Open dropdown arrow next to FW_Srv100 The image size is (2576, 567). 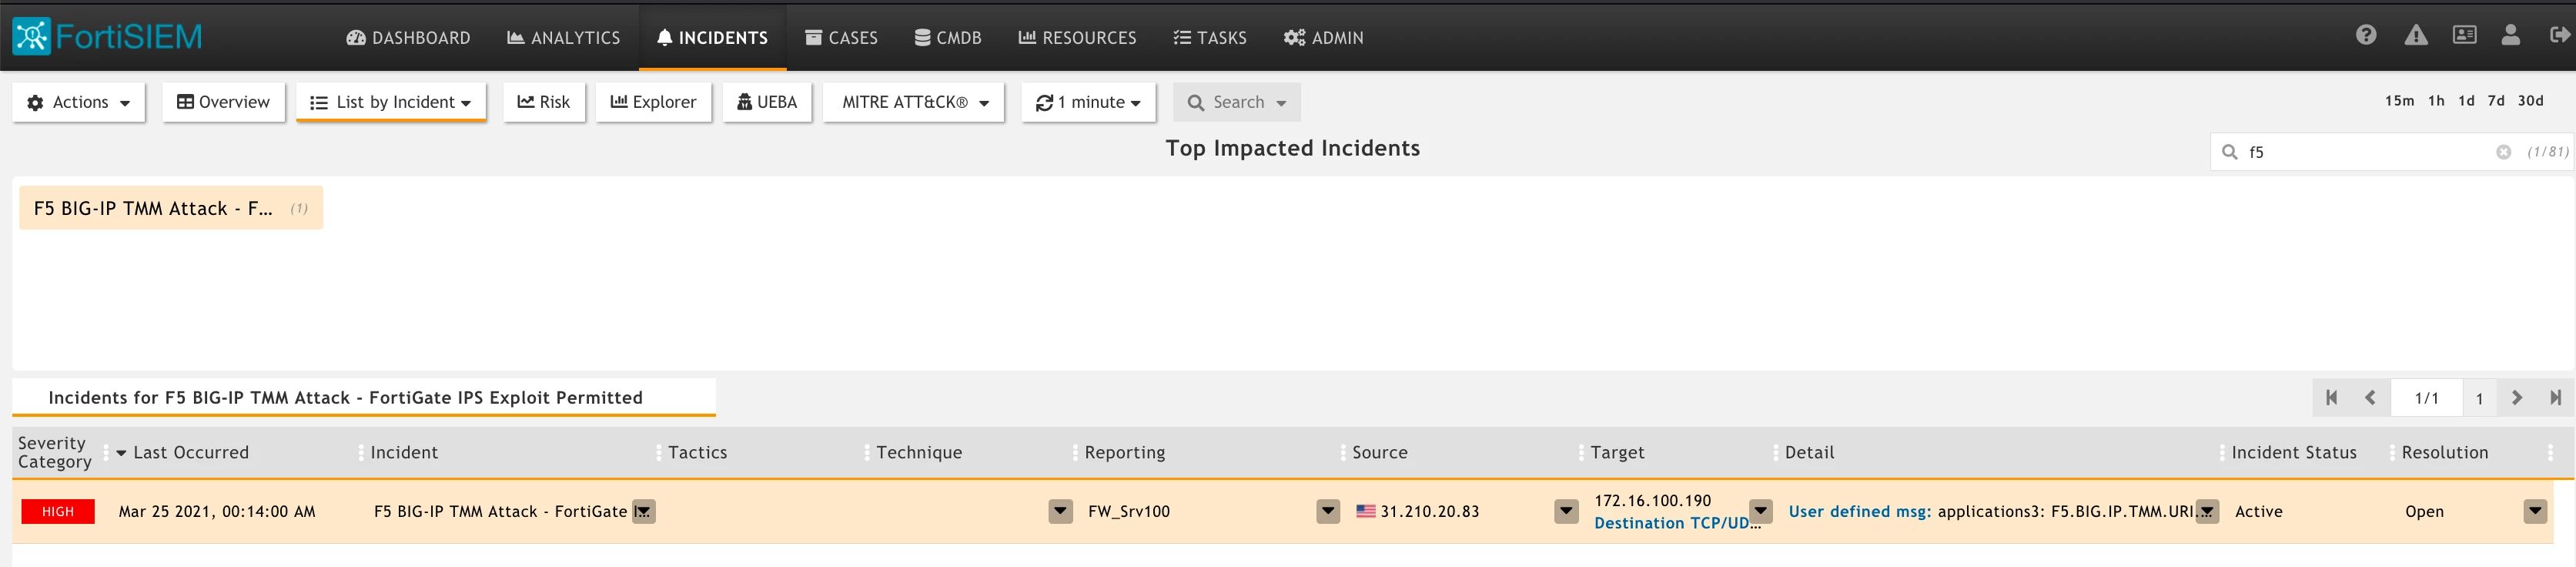pyautogui.click(x=1328, y=512)
